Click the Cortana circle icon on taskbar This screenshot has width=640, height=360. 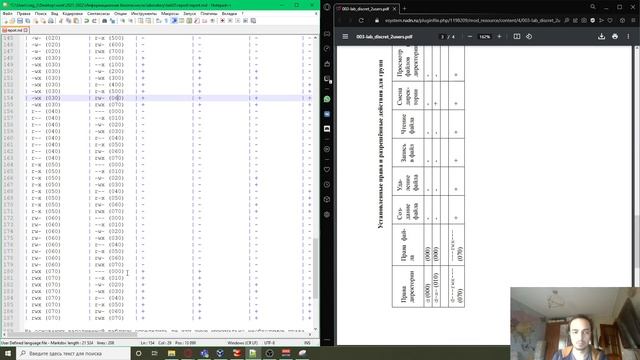tap(138, 353)
